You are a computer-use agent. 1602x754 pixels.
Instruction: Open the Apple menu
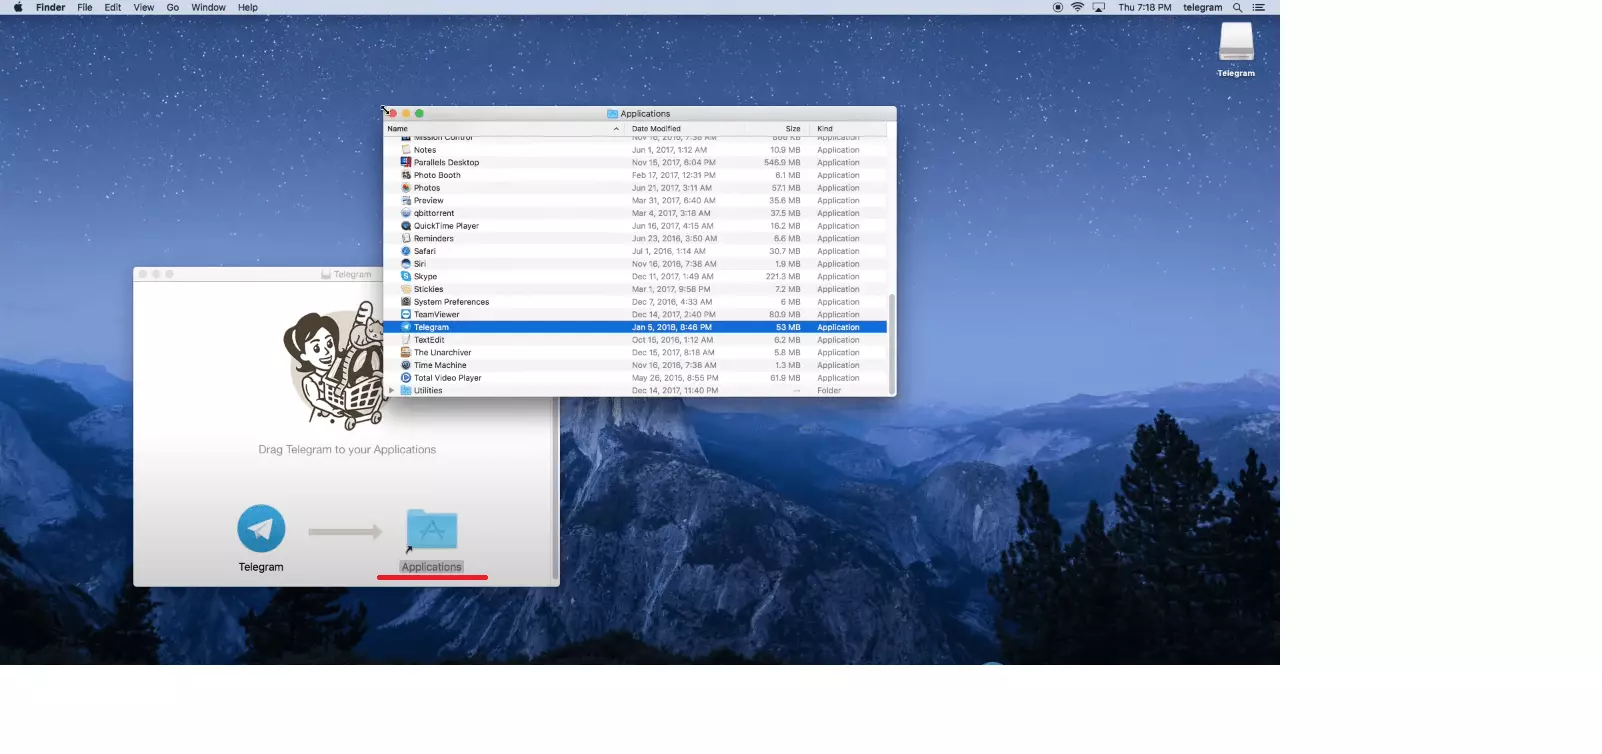pyautogui.click(x=18, y=7)
